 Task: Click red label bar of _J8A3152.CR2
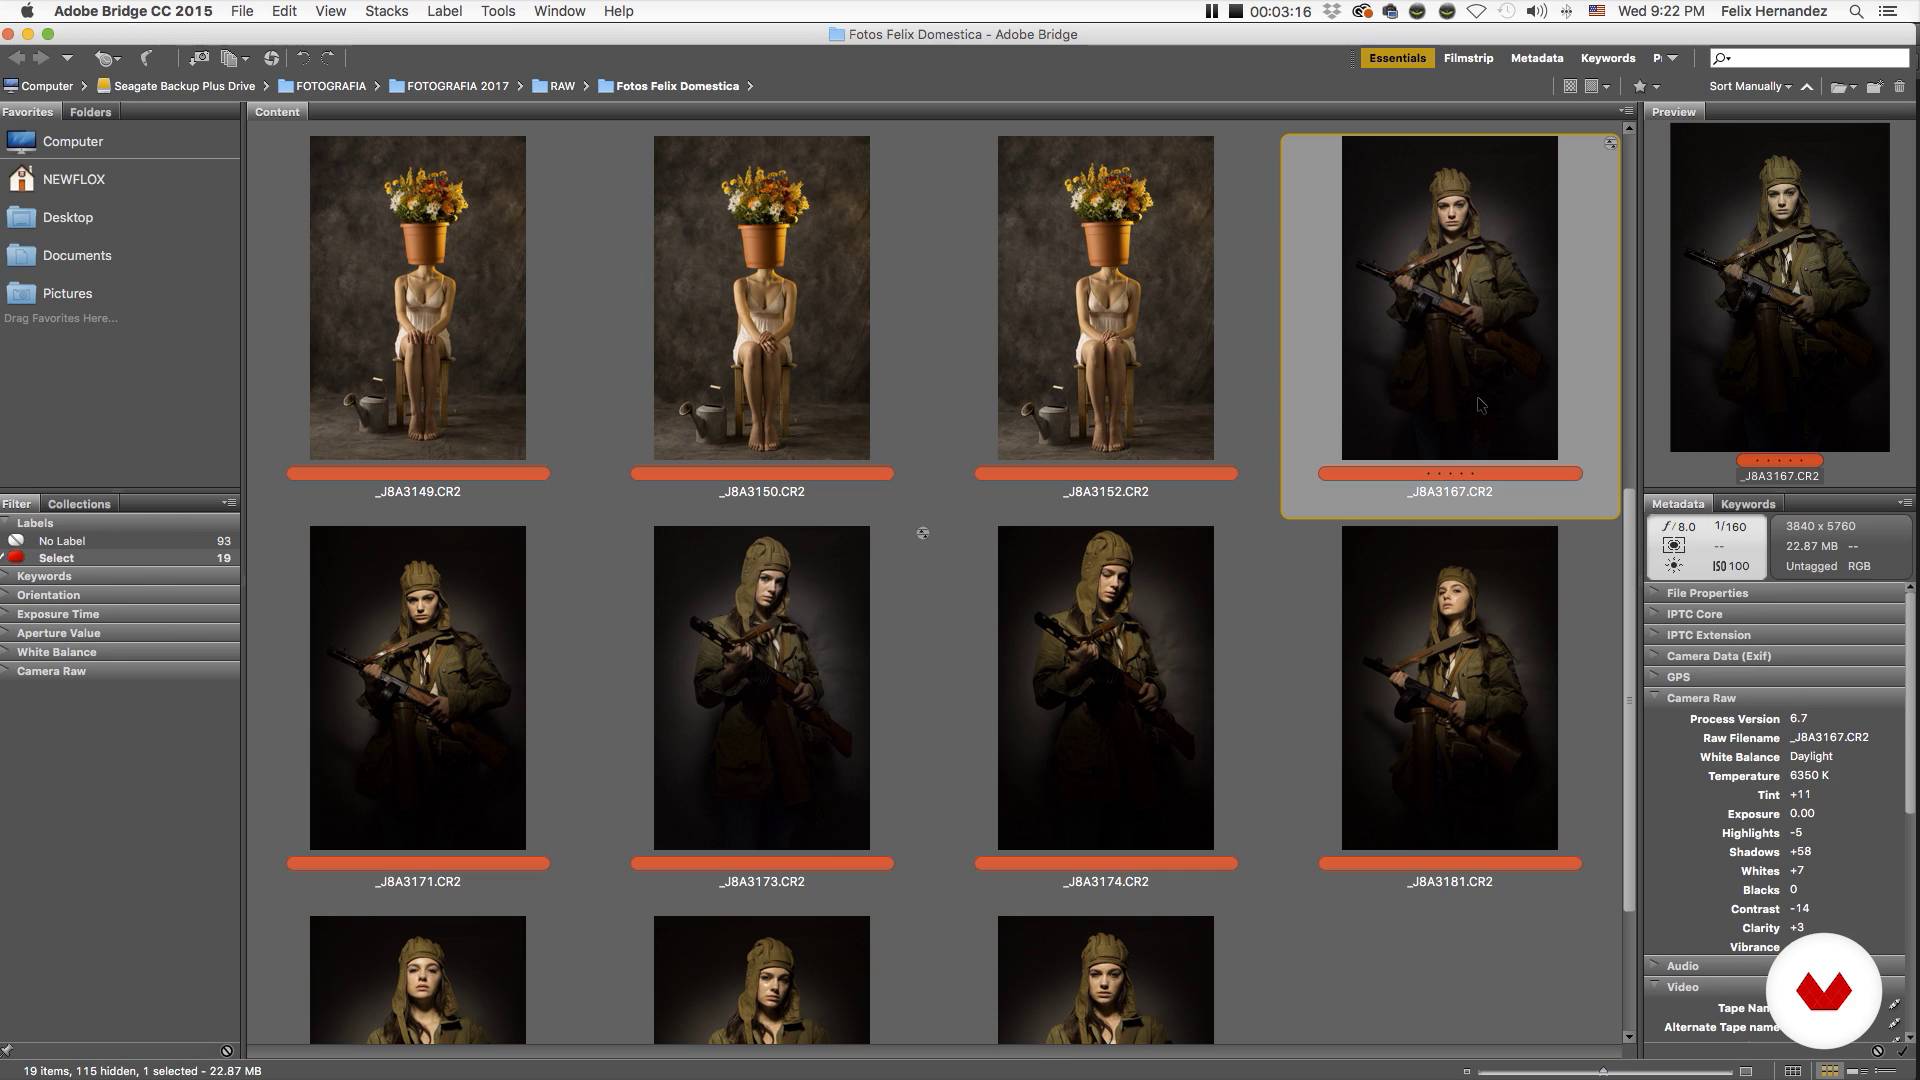click(x=1106, y=474)
